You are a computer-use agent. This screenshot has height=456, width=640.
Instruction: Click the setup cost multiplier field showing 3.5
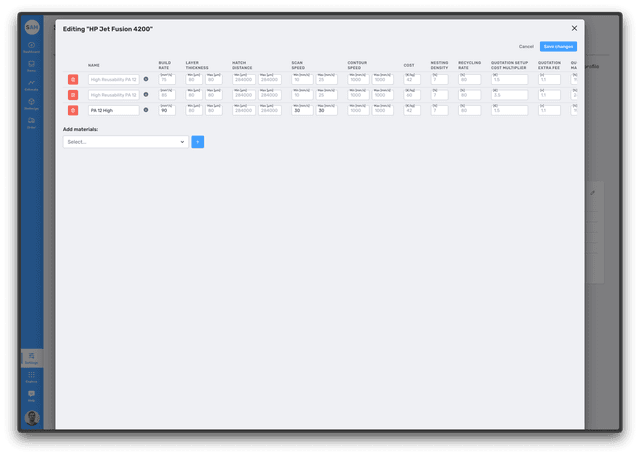tap(509, 95)
